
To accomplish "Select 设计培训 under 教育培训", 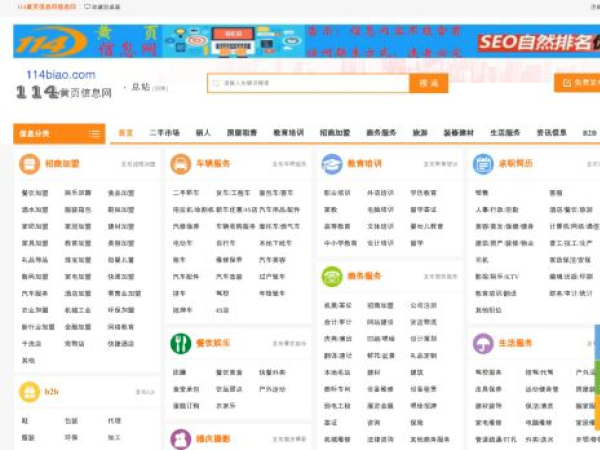I will 380,243.
